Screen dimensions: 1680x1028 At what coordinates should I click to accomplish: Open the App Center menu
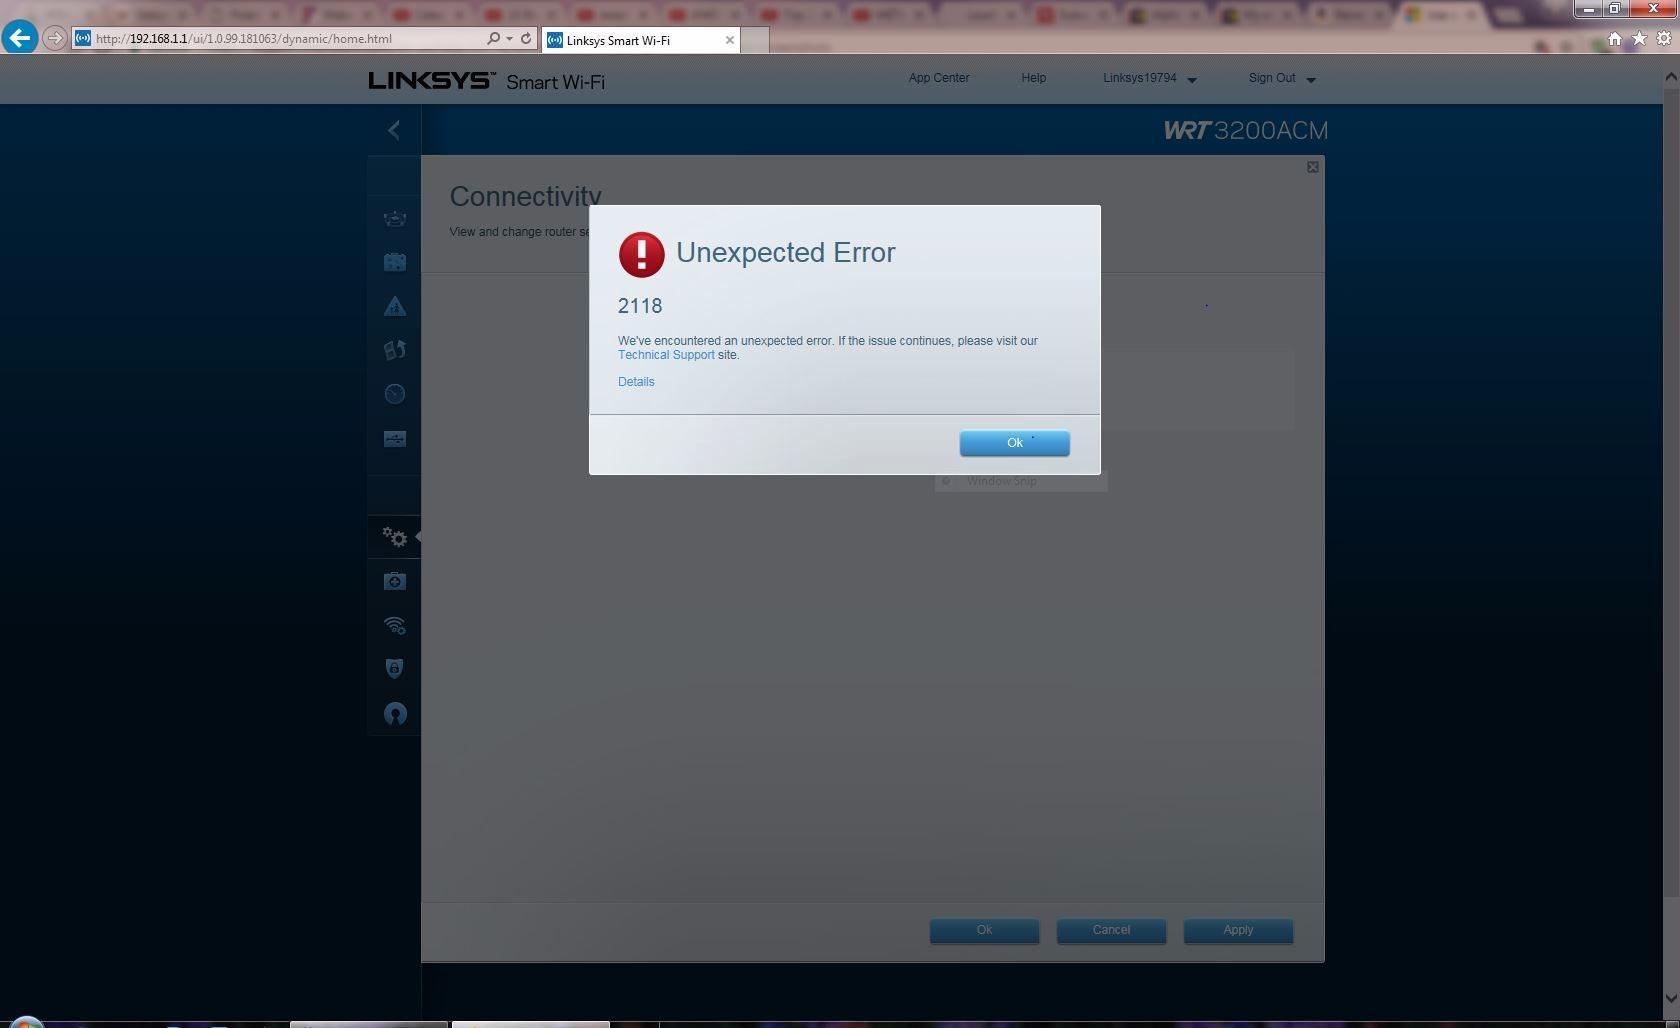point(937,78)
